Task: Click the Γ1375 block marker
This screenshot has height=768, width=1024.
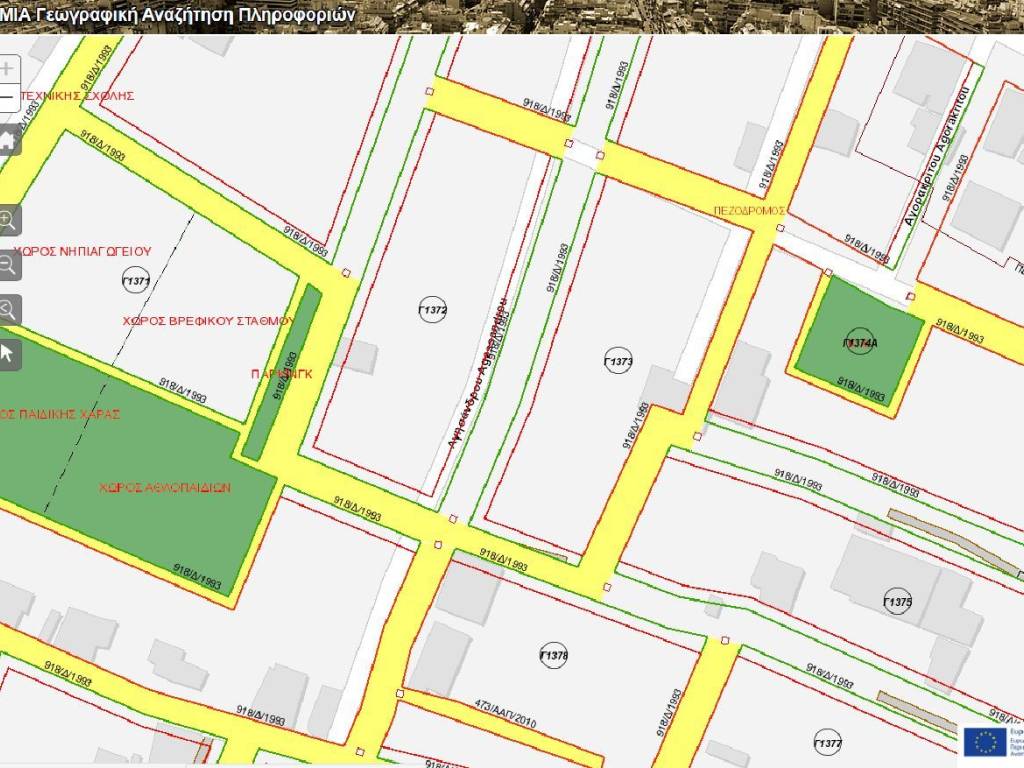Action: click(898, 602)
